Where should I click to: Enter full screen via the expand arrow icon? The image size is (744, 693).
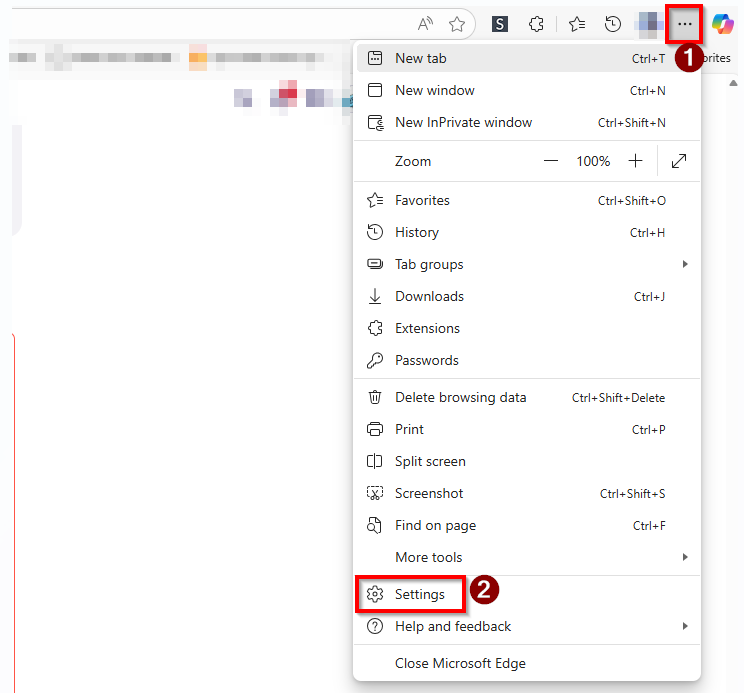tap(679, 161)
